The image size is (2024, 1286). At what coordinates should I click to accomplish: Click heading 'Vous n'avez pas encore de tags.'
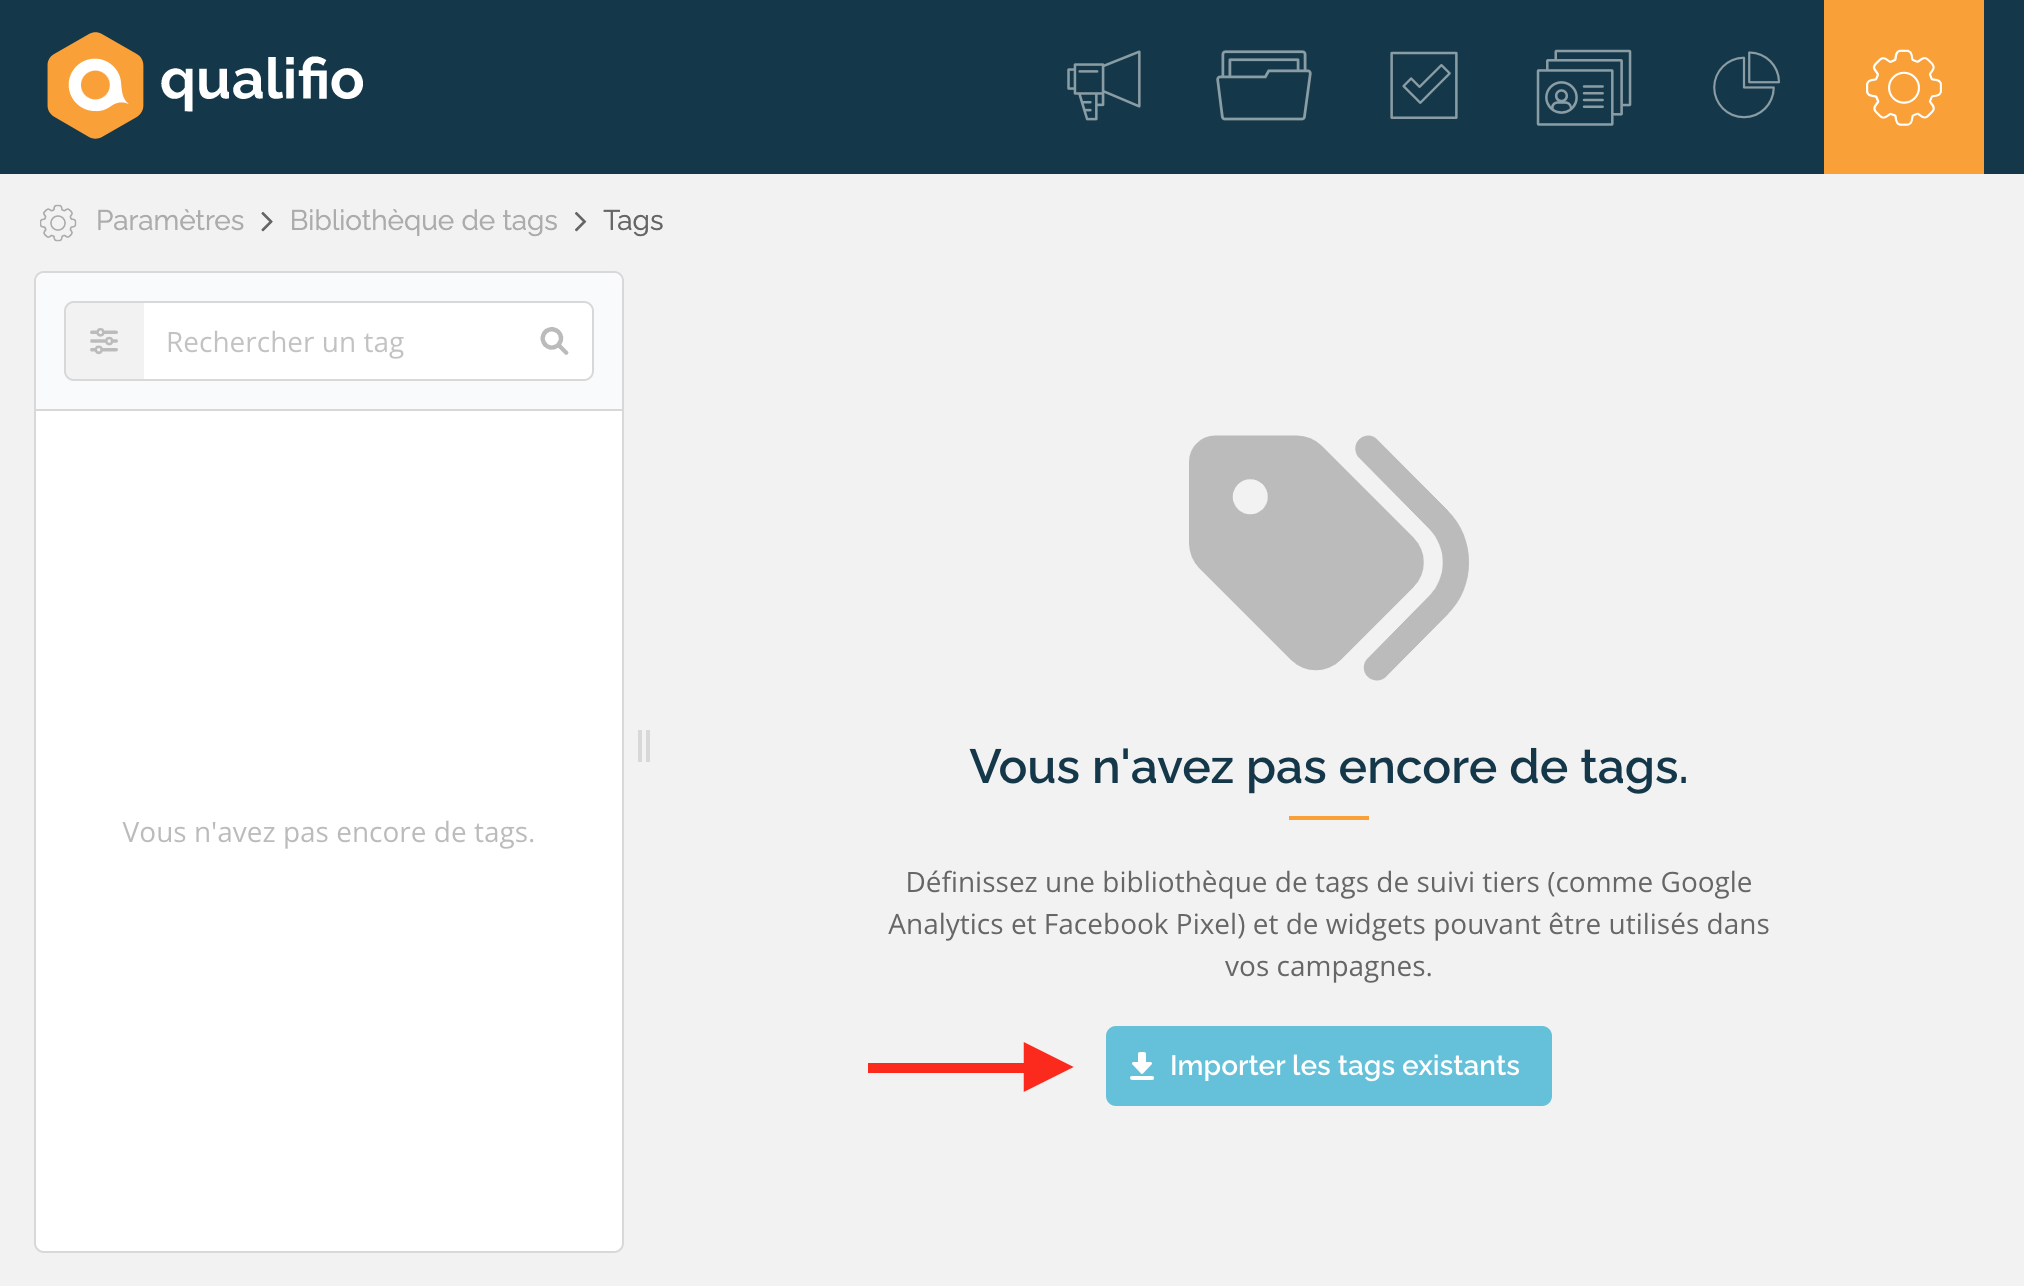(x=1328, y=767)
